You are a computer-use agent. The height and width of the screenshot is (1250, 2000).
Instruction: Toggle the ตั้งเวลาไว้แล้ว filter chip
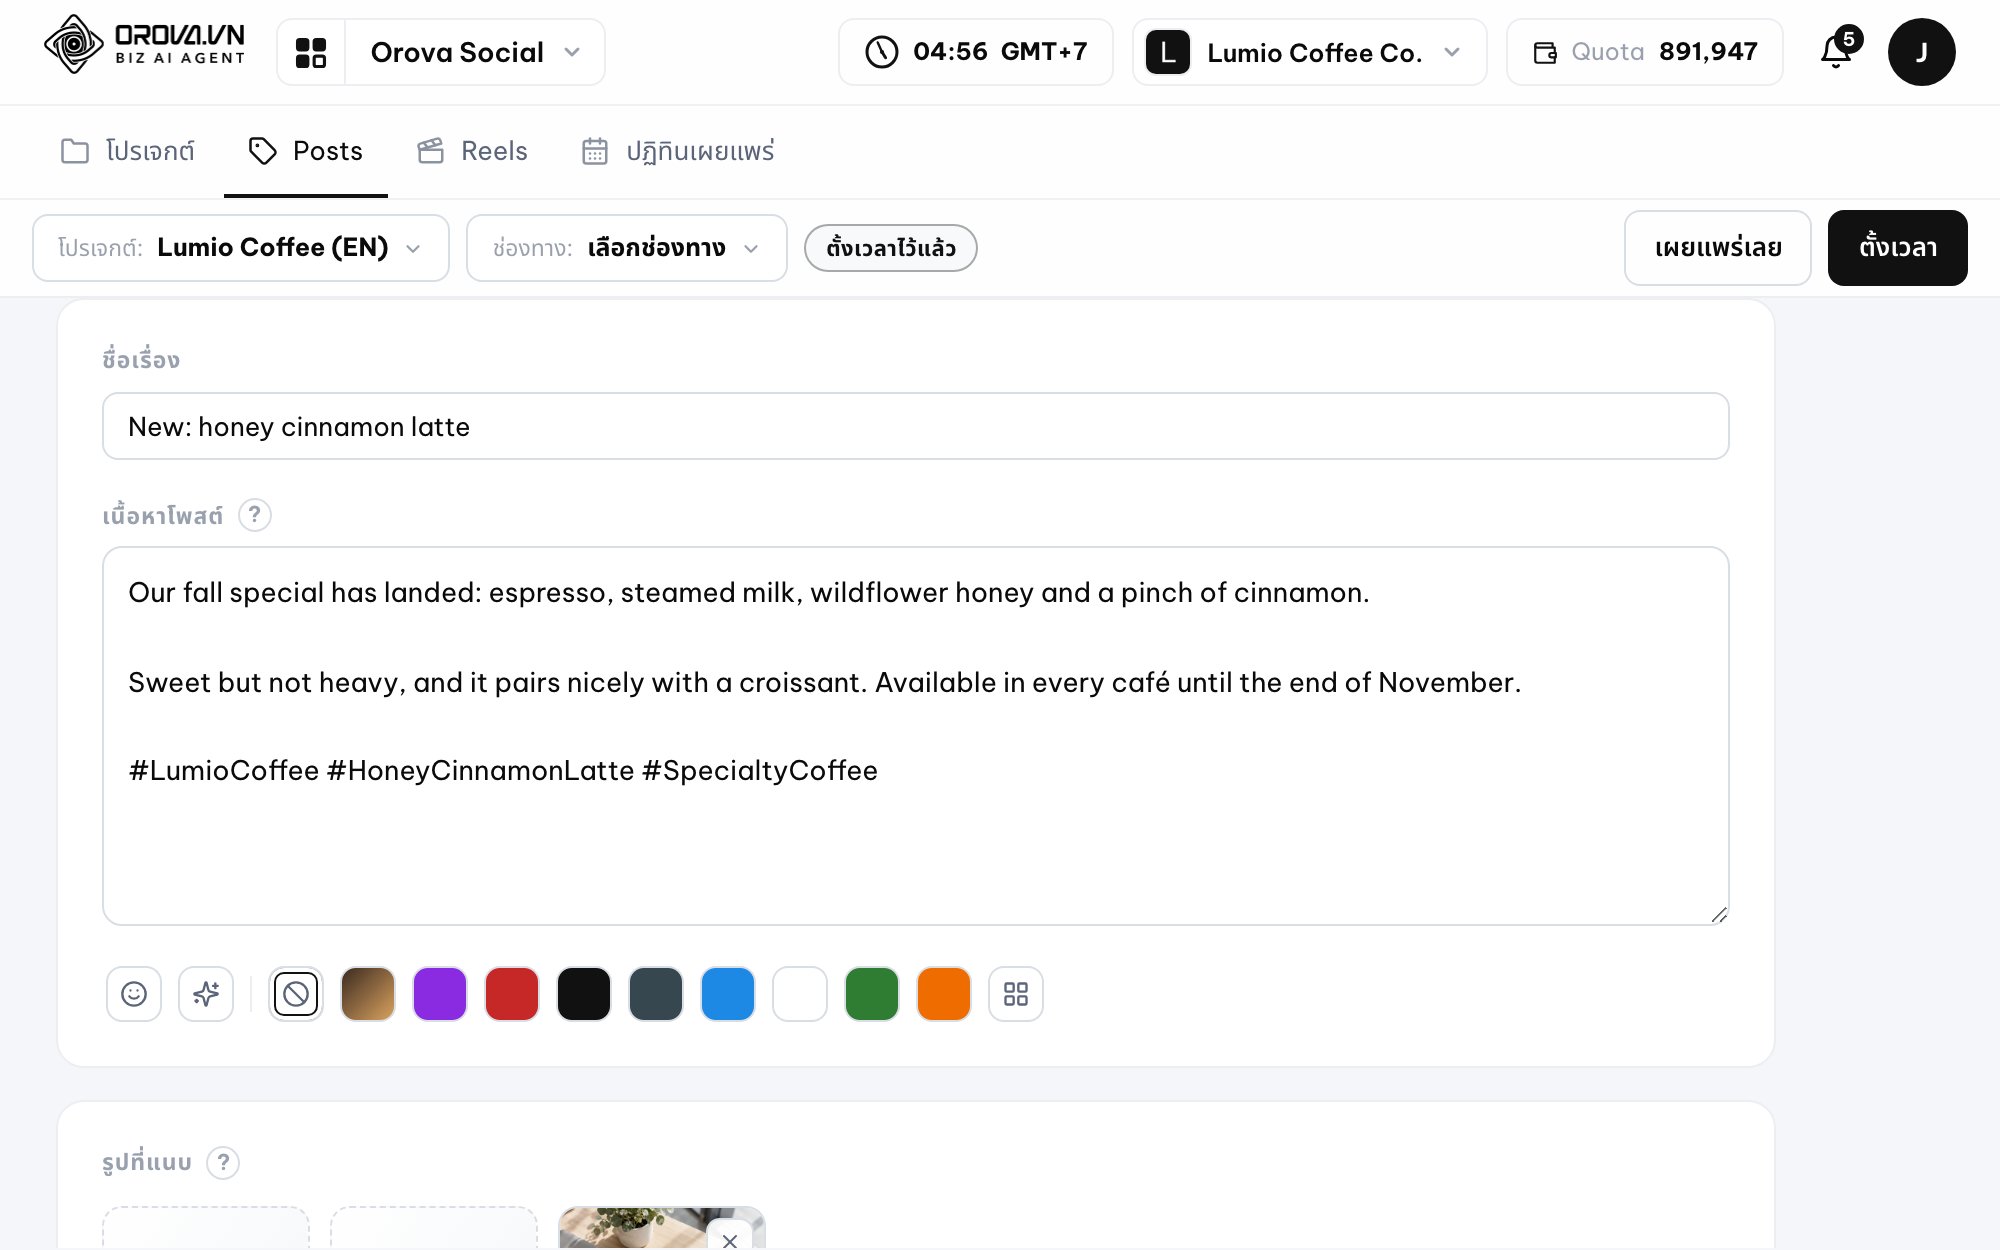pyautogui.click(x=891, y=248)
